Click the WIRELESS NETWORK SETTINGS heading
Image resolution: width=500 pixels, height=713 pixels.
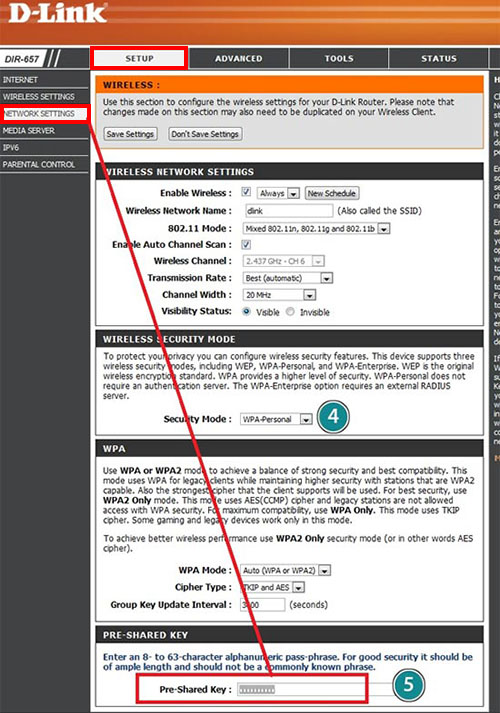(x=179, y=172)
